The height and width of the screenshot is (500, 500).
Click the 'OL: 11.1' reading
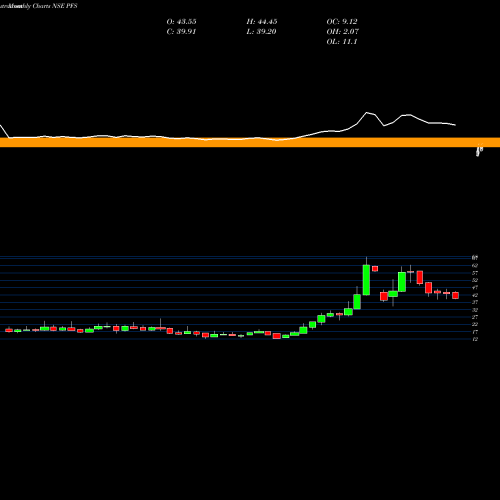(342, 42)
